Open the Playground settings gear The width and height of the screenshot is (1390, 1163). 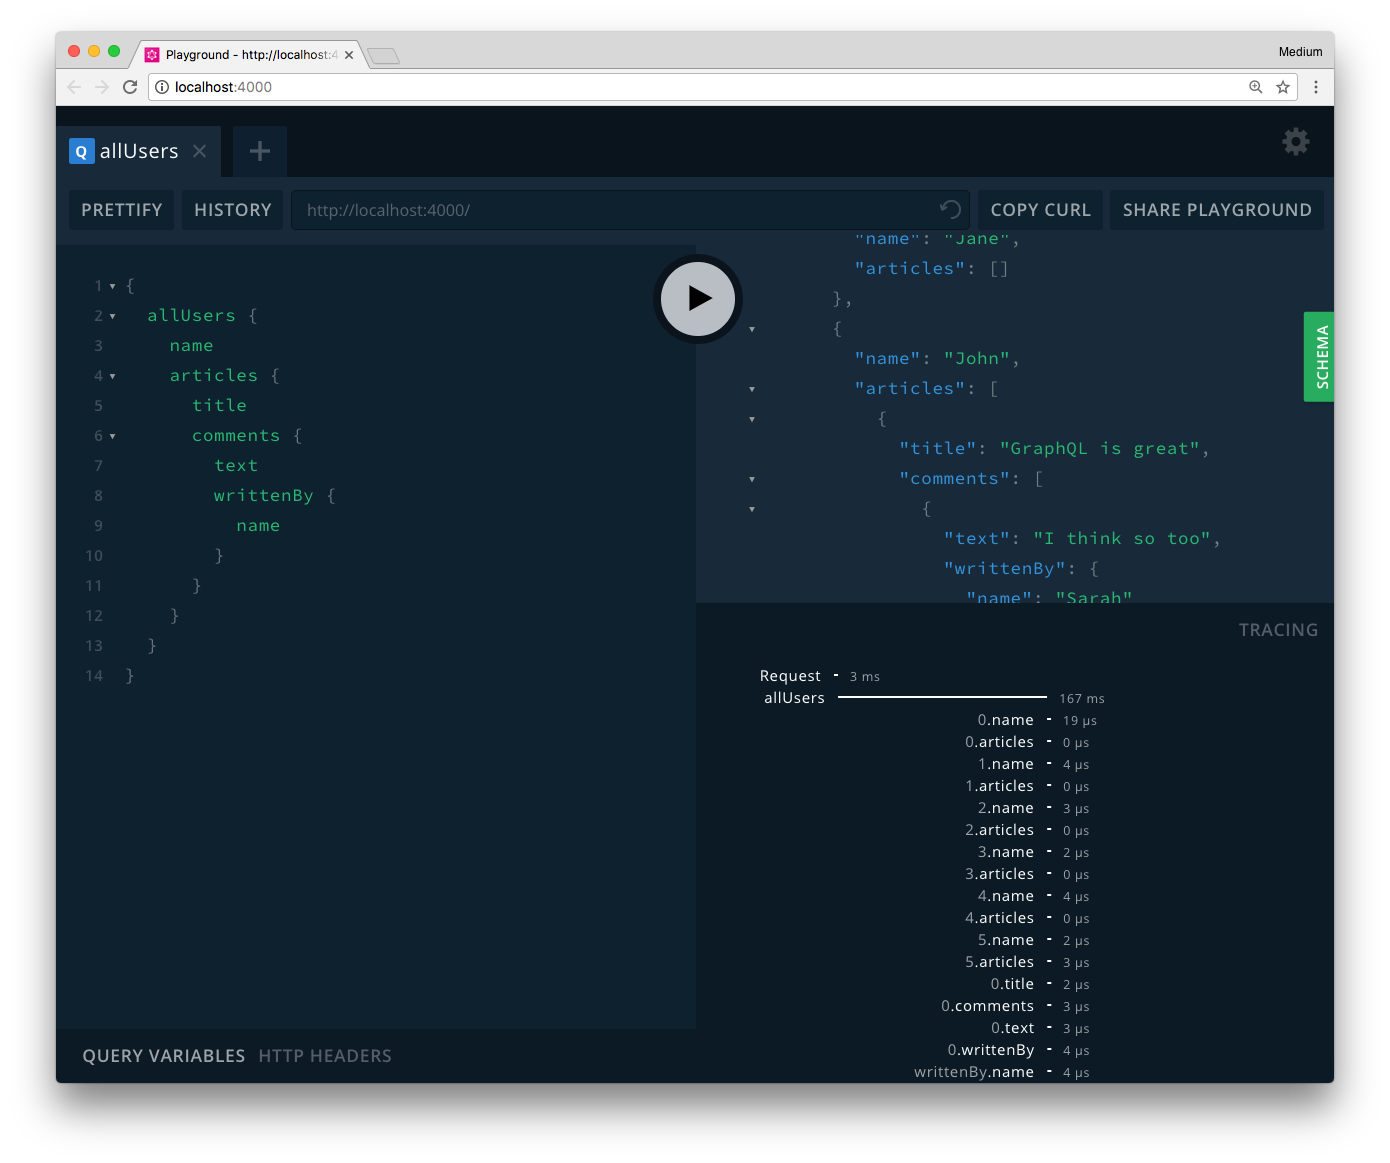[1295, 142]
